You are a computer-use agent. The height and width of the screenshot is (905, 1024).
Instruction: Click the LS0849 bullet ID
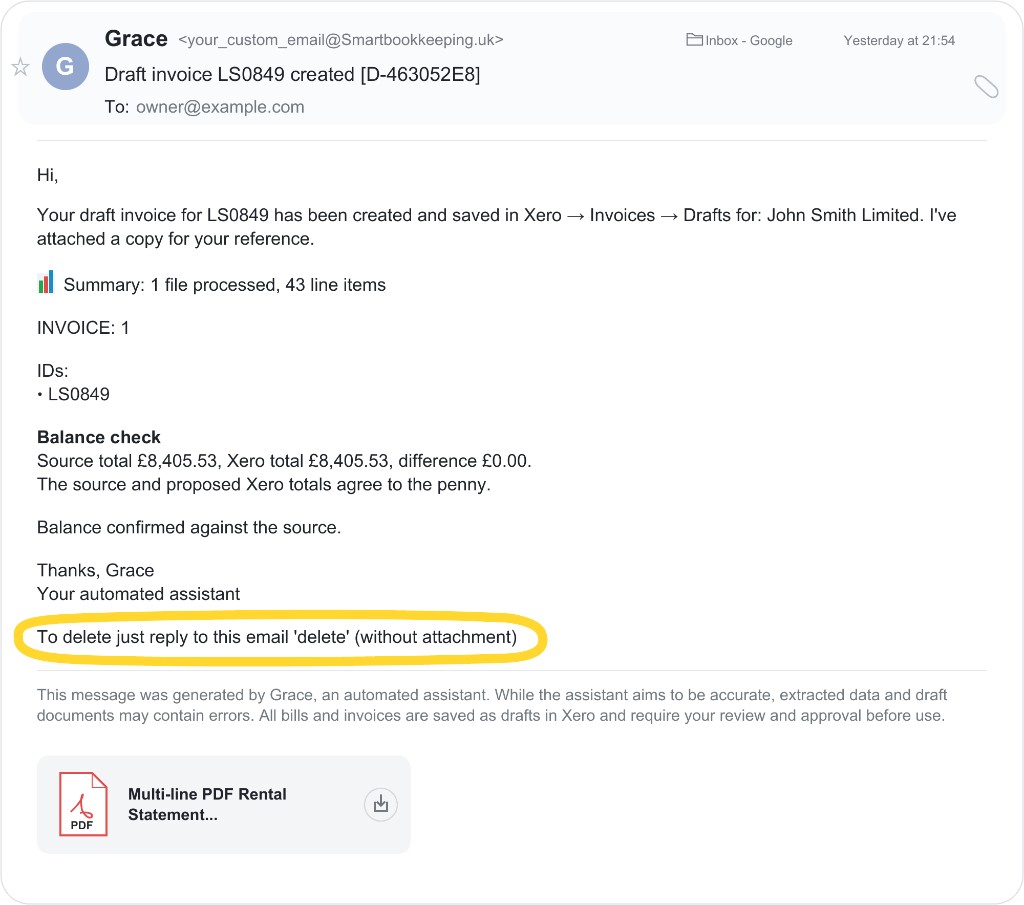tap(73, 394)
